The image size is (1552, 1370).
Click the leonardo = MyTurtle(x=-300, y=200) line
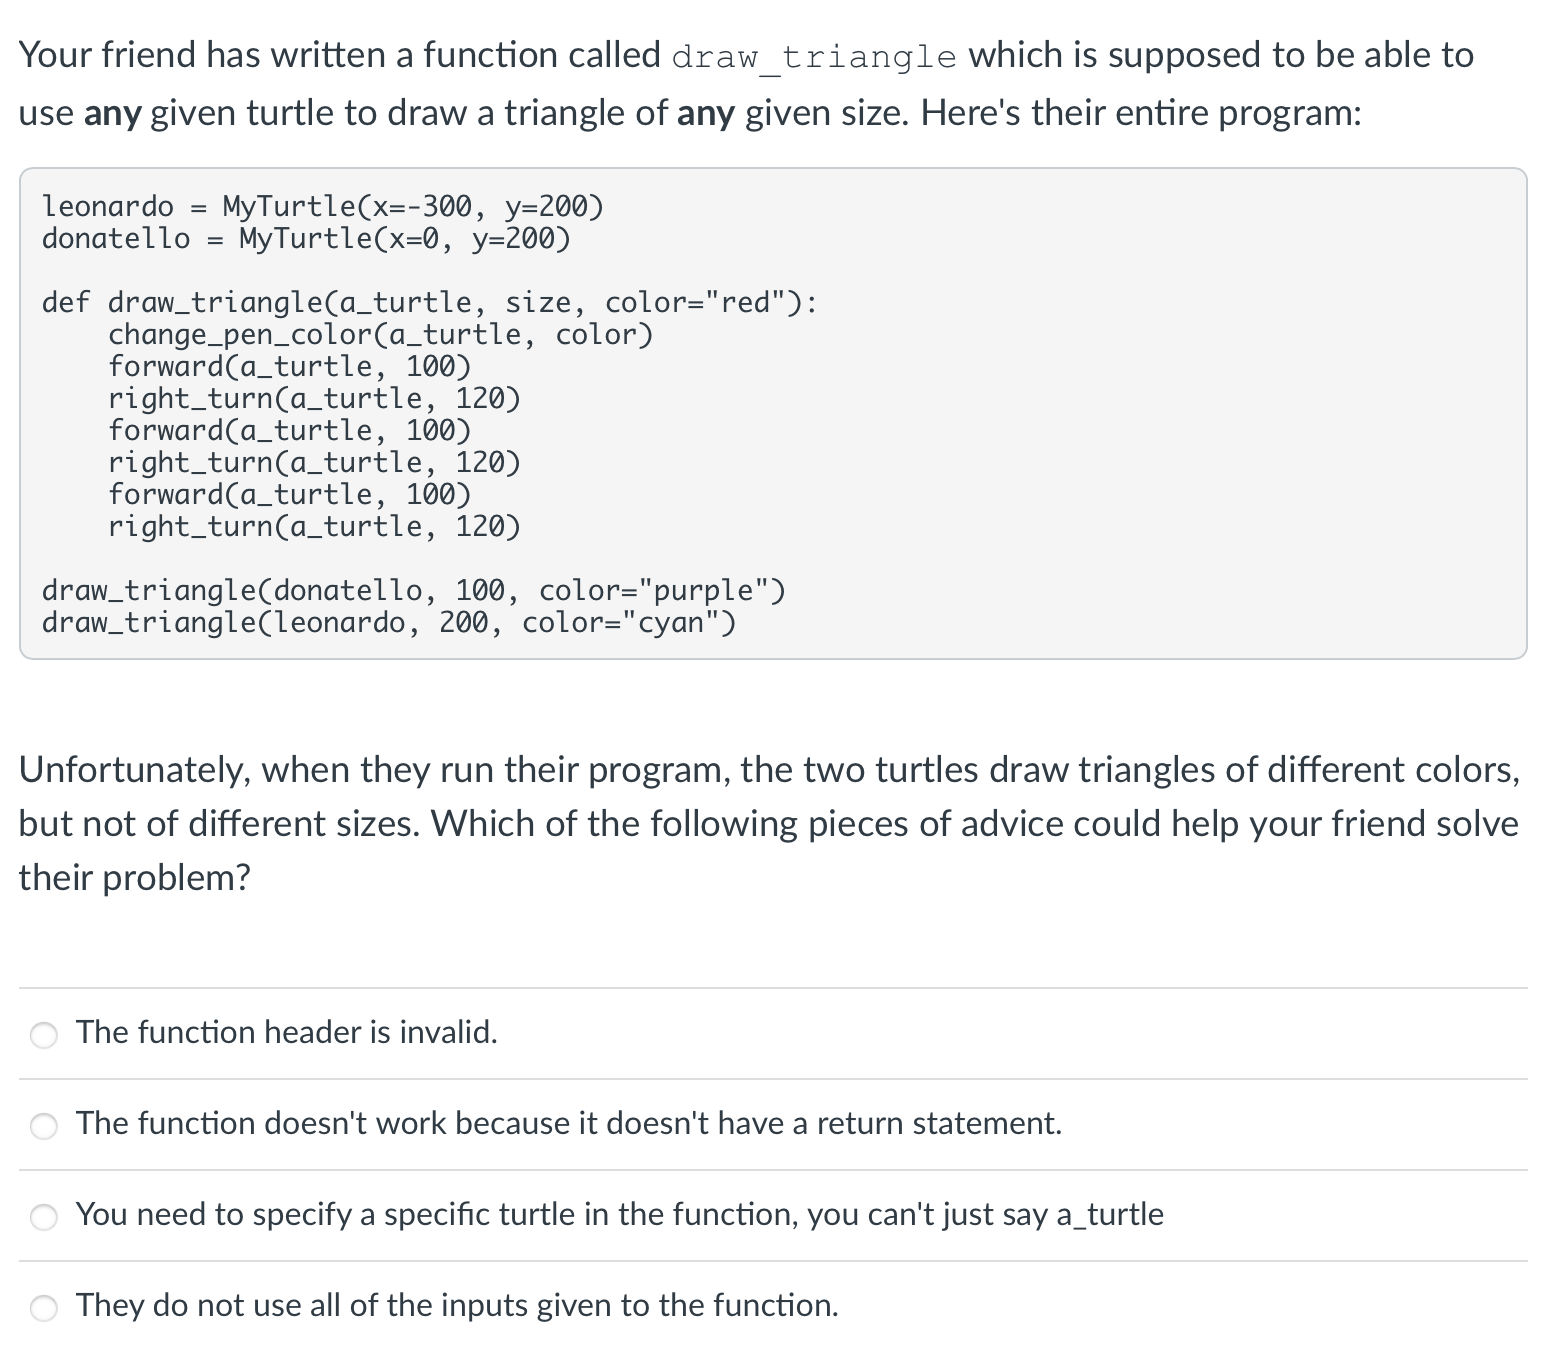322,206
